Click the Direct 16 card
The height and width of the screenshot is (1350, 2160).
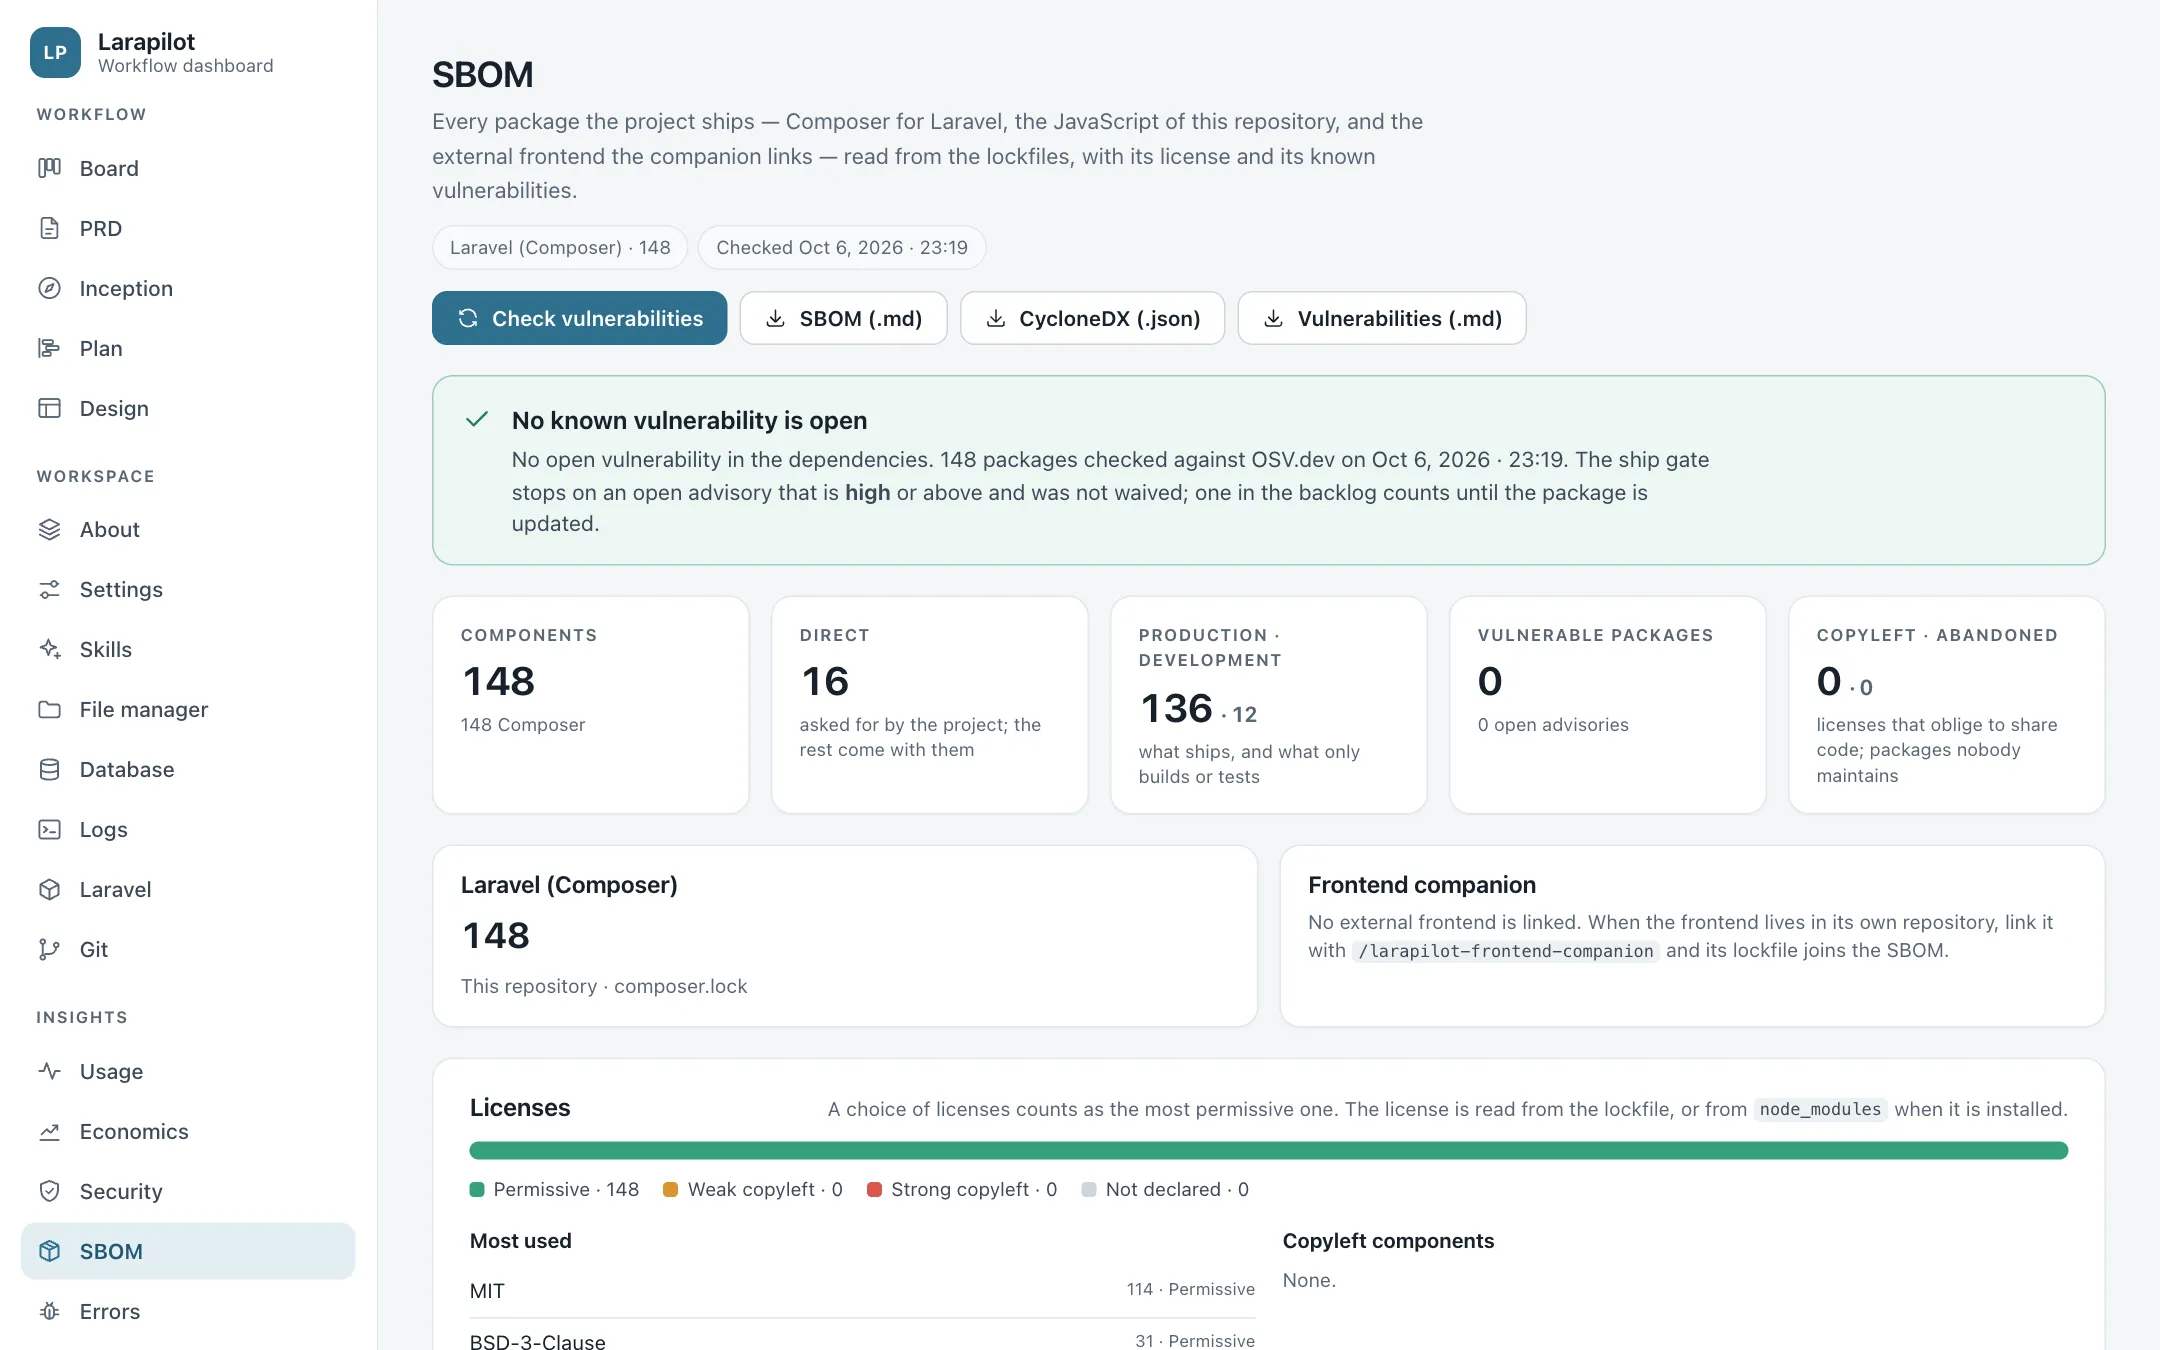(930, 705)
